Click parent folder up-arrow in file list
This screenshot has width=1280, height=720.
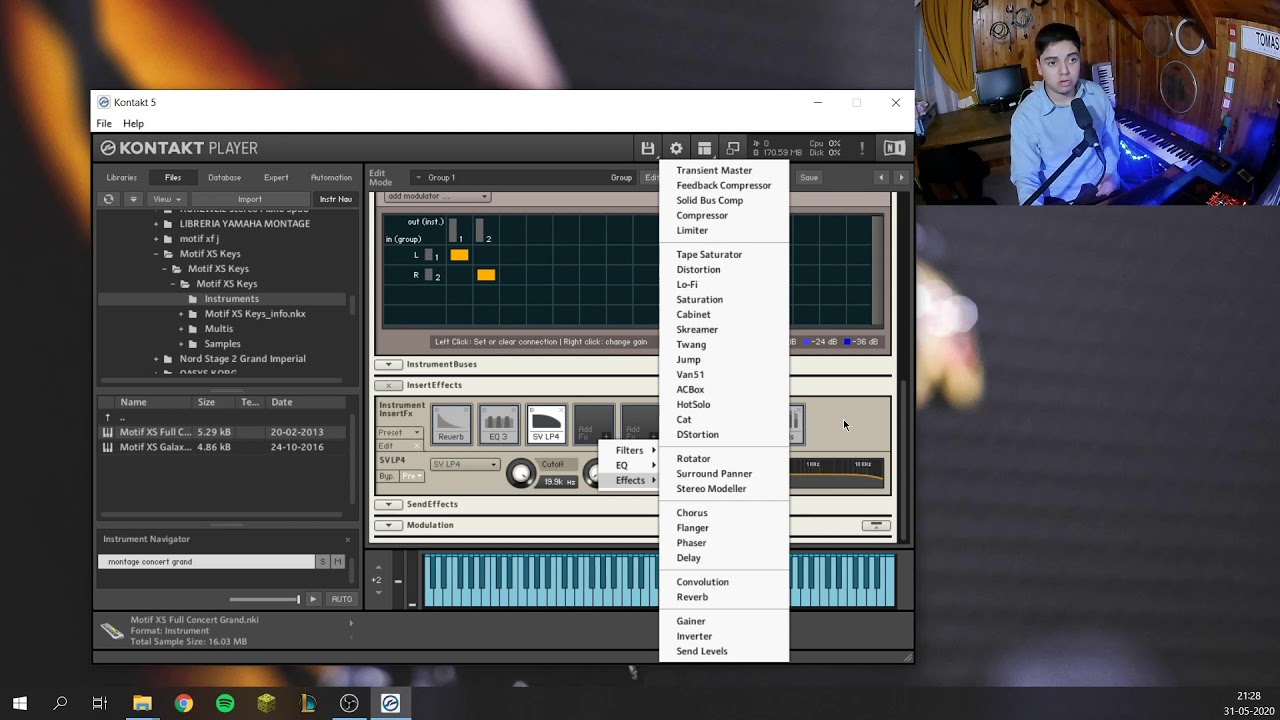[x=108, y=417]
